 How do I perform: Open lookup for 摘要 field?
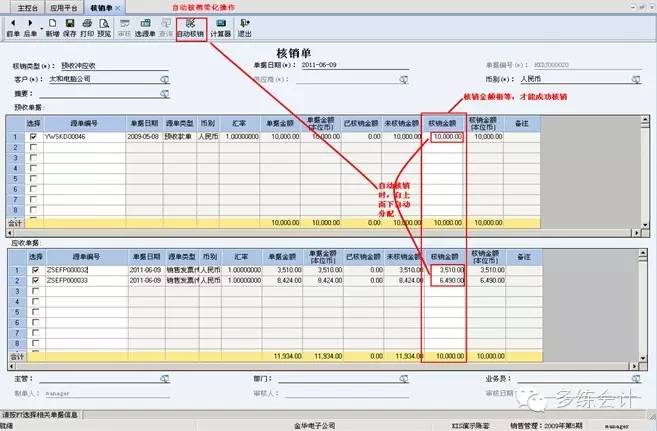click(165, 94)
